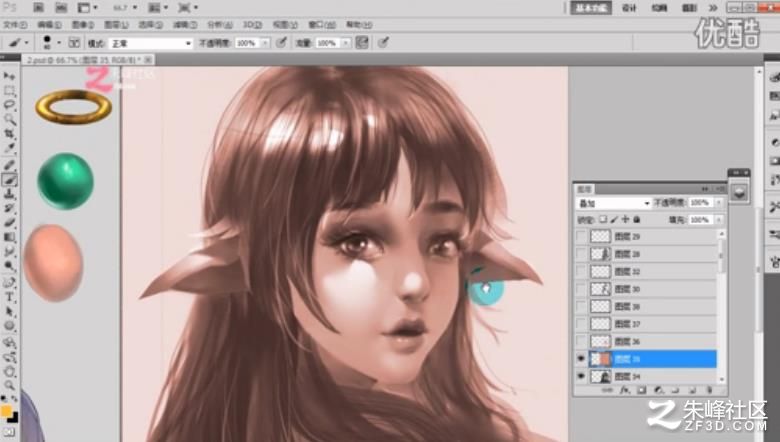Select the Move tool
Viewport: 780px width, 442px height.
[x=9, y=77]
